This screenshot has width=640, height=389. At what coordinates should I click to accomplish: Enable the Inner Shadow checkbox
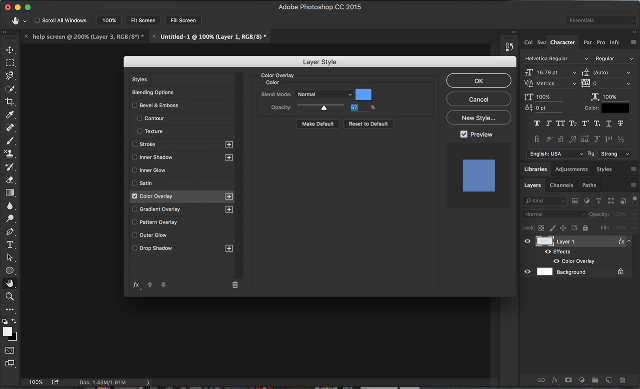click(135, 157)
